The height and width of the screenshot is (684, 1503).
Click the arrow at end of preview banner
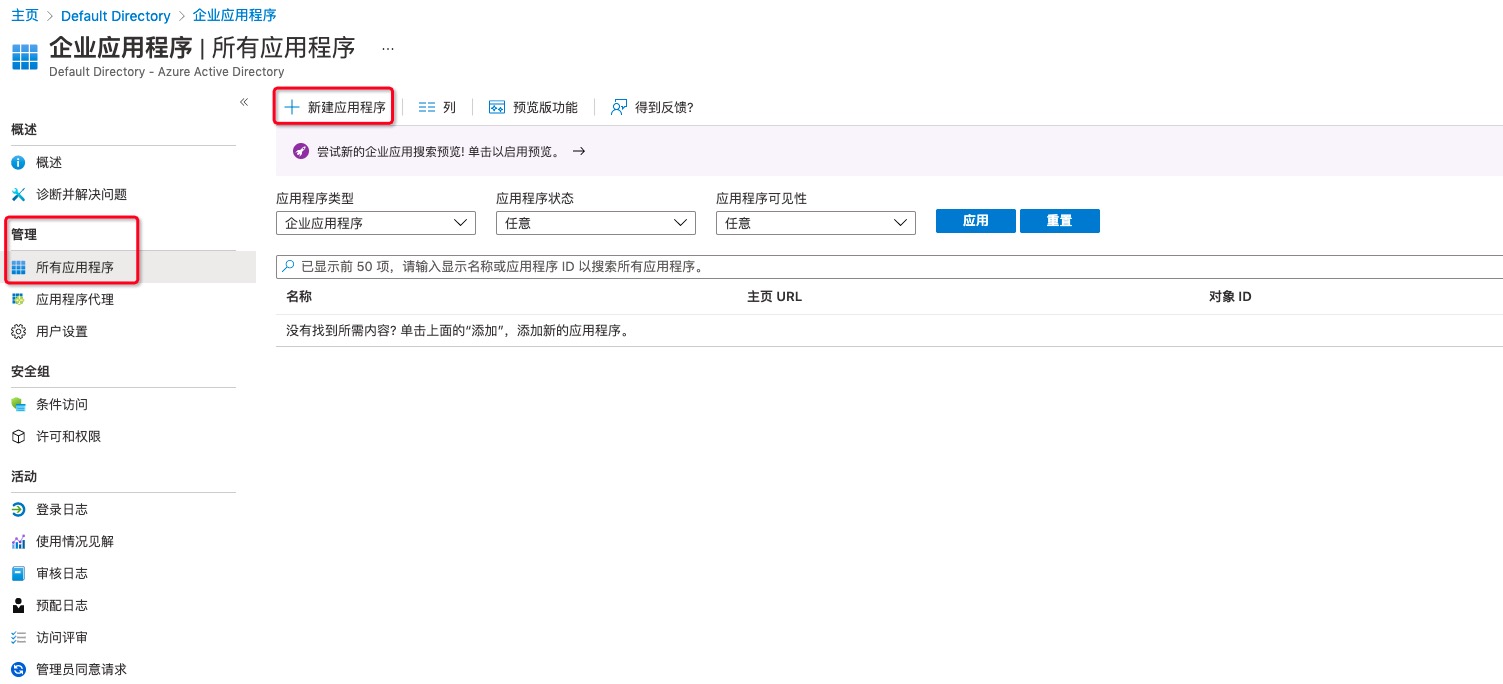pyautogui.click(x=578, y=151)
